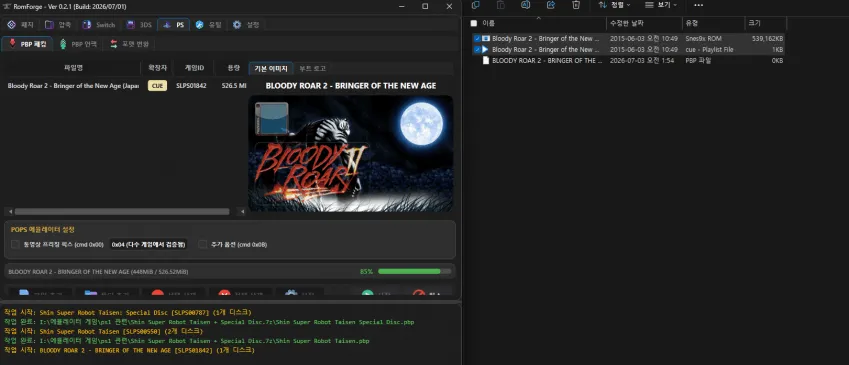Click the paste icon in Explorer toolbar
849x365 pixels.
(x=501, y=5)
